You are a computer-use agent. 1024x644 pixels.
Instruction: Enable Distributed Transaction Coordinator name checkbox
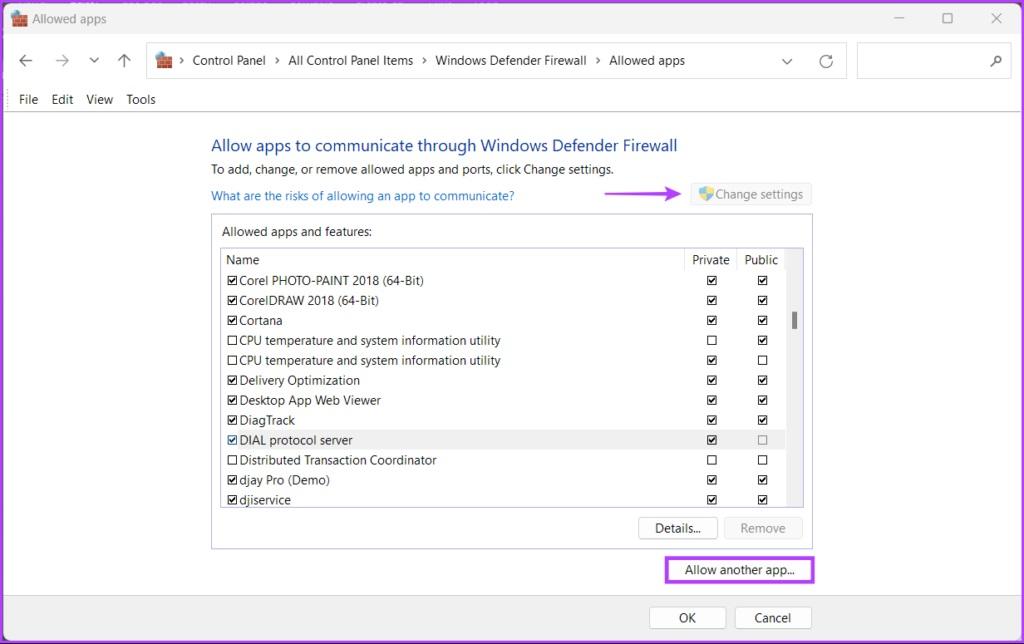tap(232, 460)
